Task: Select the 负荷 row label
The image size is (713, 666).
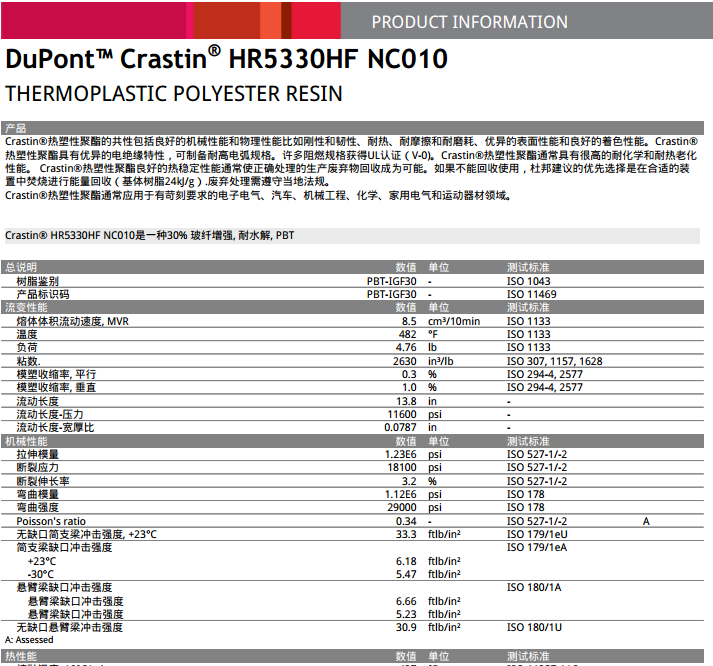Action: [27, 347]
